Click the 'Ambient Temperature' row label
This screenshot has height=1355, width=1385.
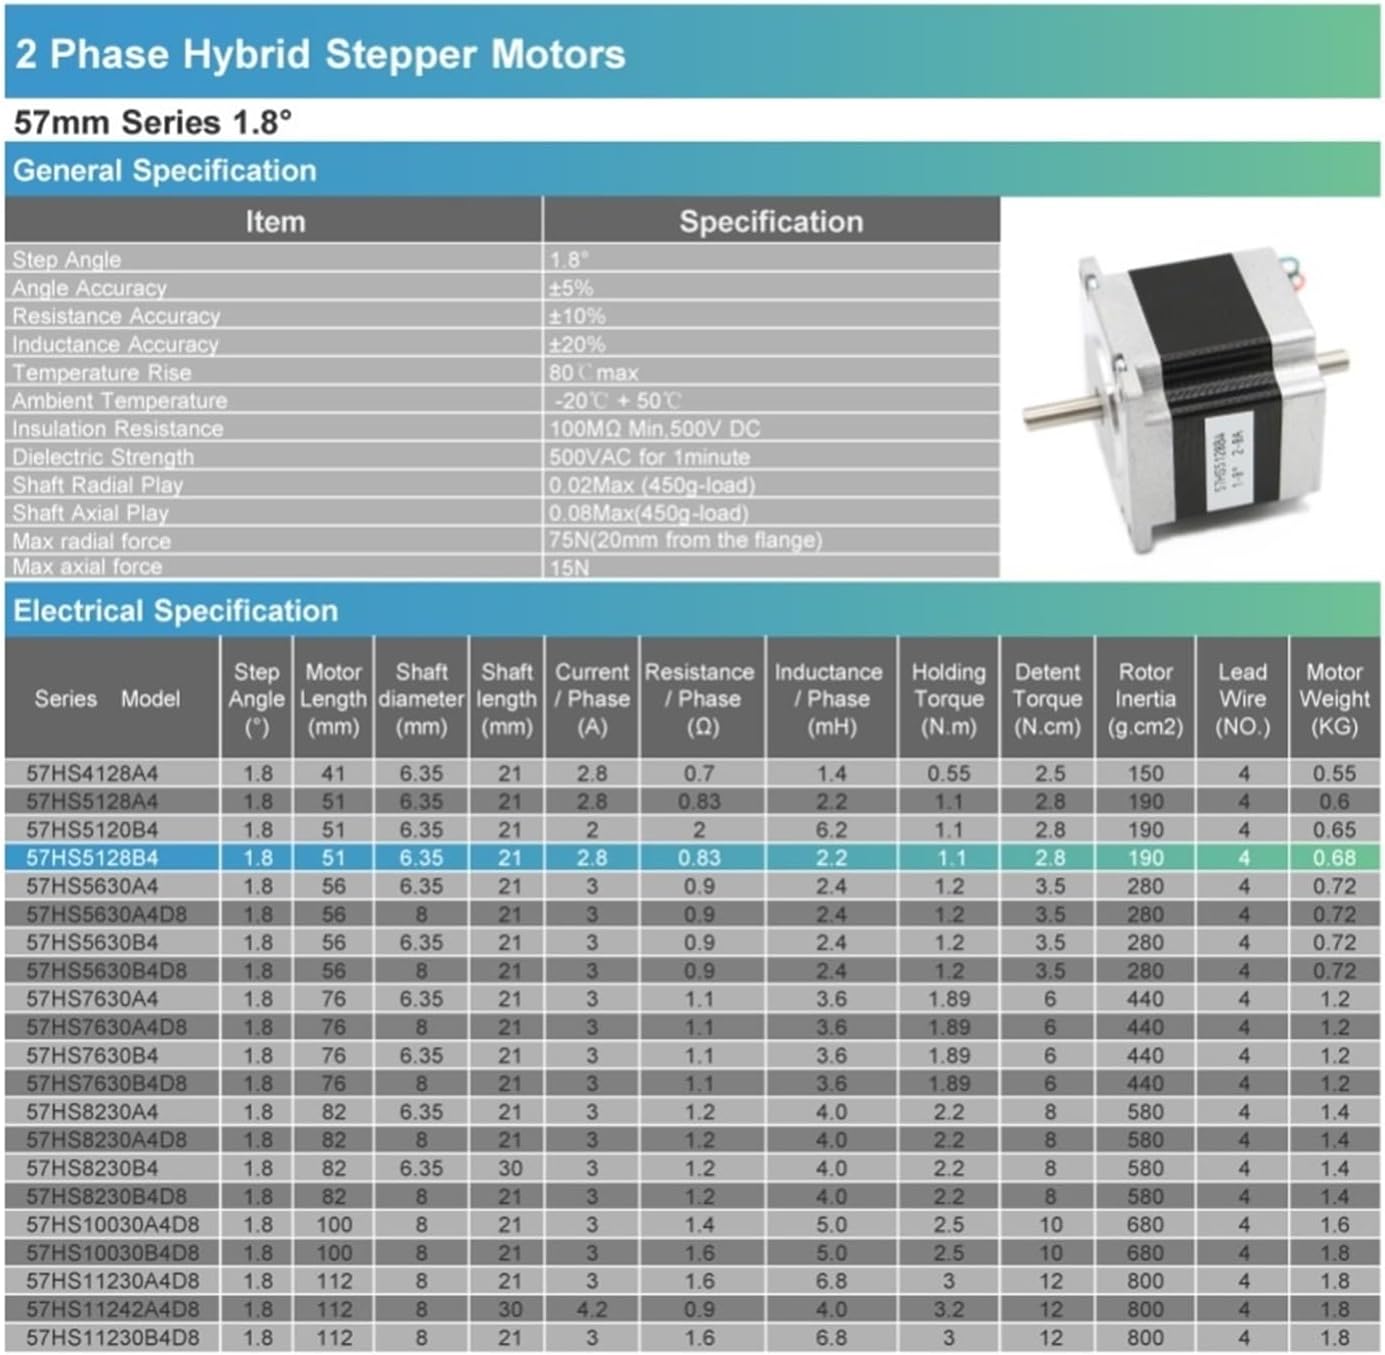point(120,400)
